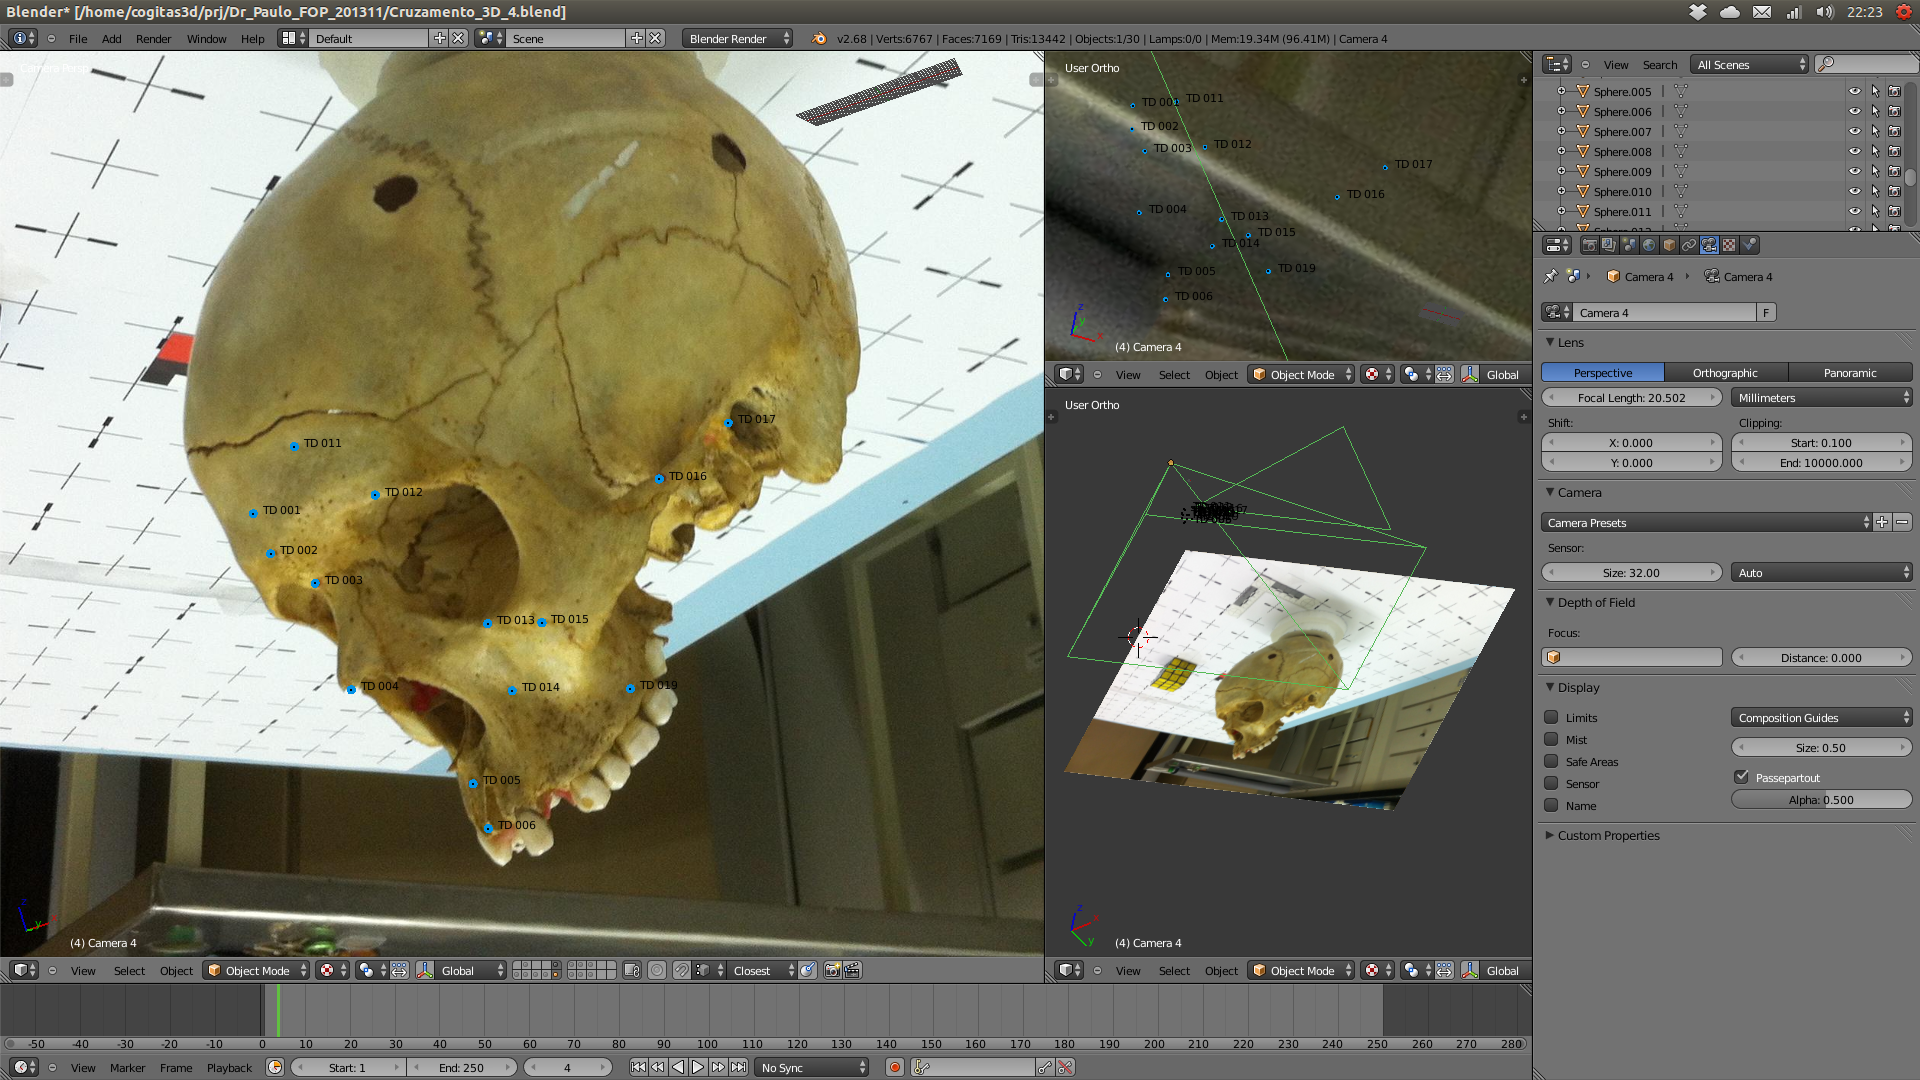Open the Render menu

click(x=153, y=39)
